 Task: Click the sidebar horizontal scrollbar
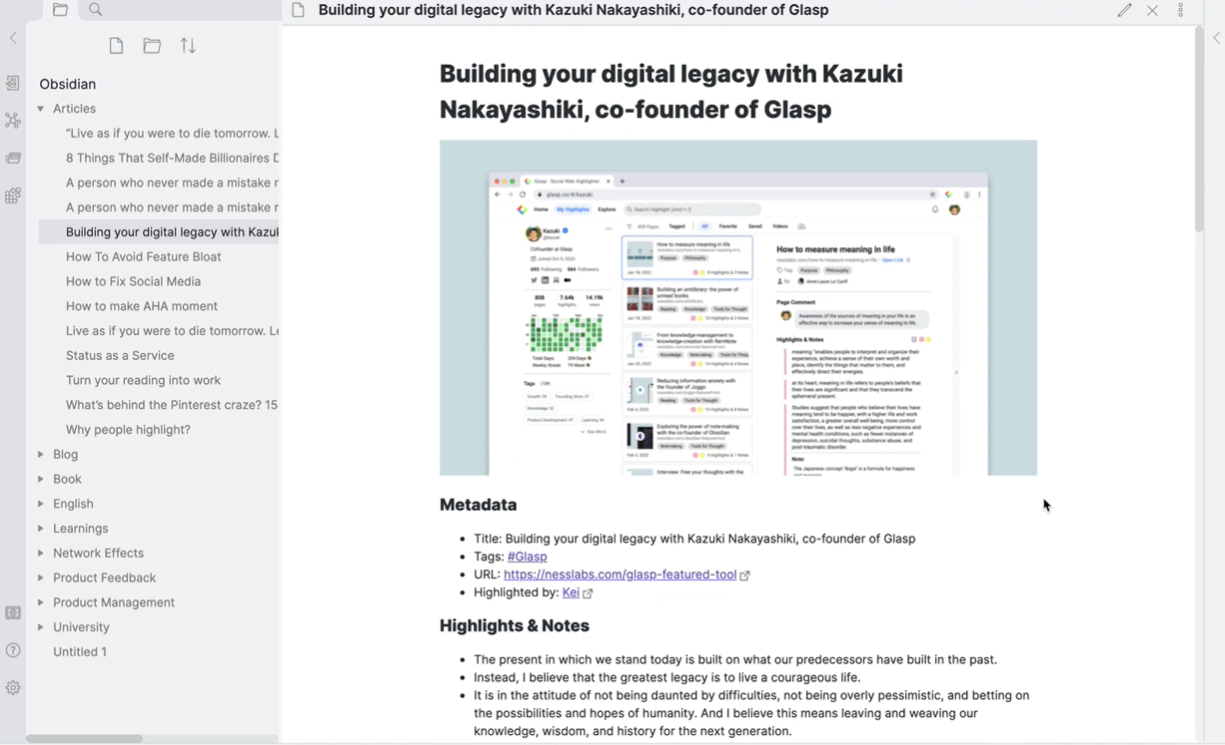(x=84, y=739)
